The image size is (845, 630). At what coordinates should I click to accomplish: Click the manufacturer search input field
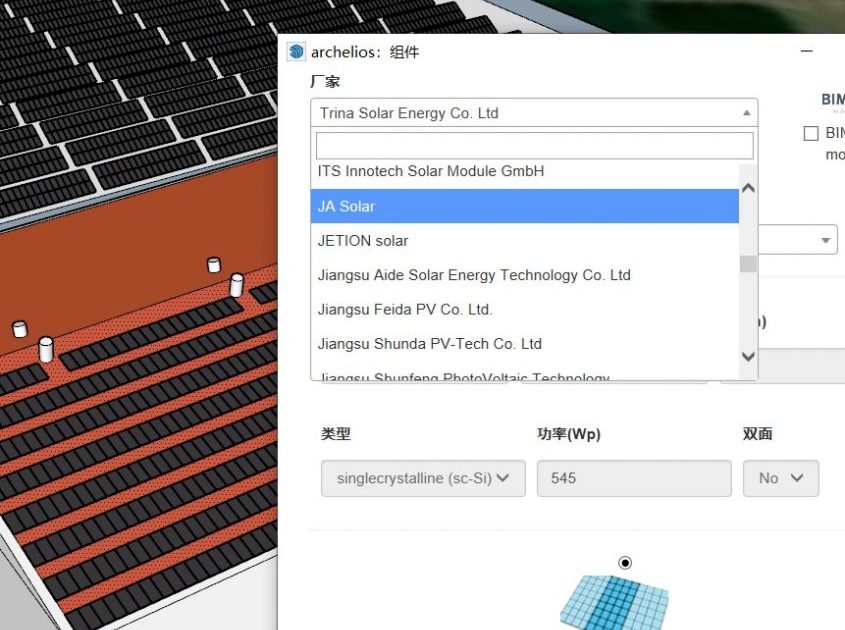coord(534,146)
